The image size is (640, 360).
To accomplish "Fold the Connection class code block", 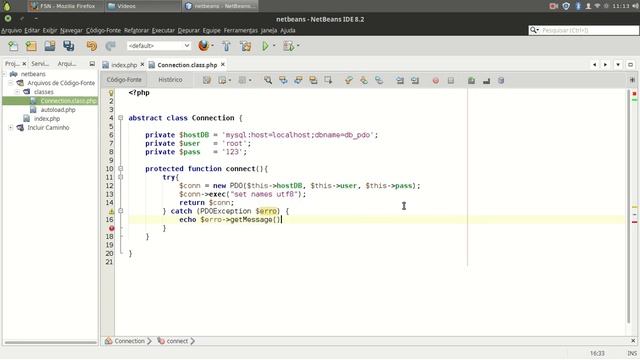I will click(121, 118).
